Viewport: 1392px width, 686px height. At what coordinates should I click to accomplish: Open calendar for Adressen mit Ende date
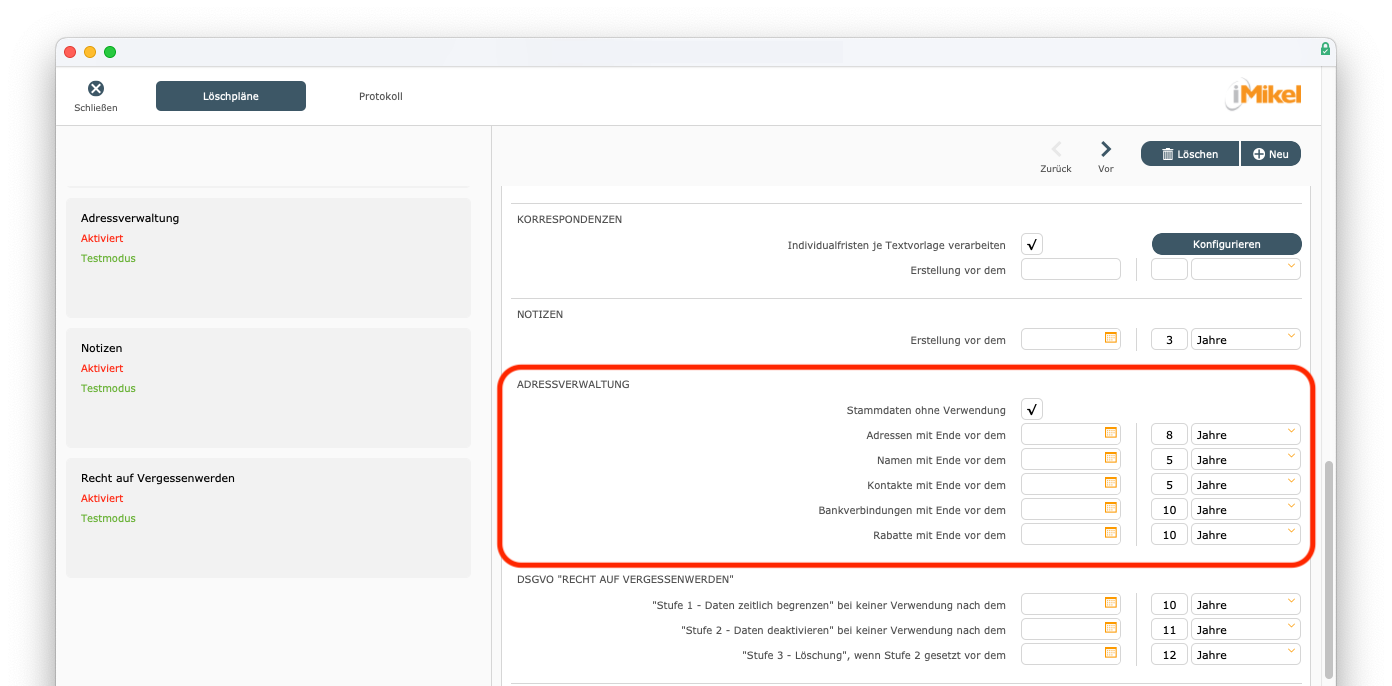pyautogui.click(x=1110, y=433)
